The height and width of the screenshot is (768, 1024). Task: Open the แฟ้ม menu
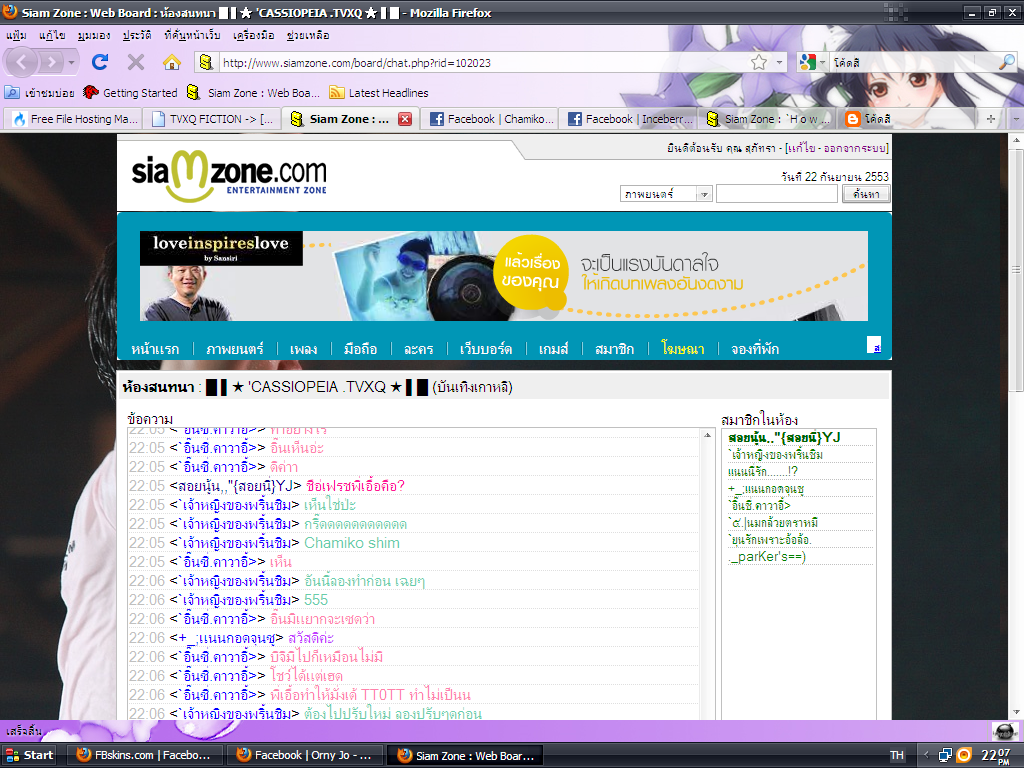[16, 35]
